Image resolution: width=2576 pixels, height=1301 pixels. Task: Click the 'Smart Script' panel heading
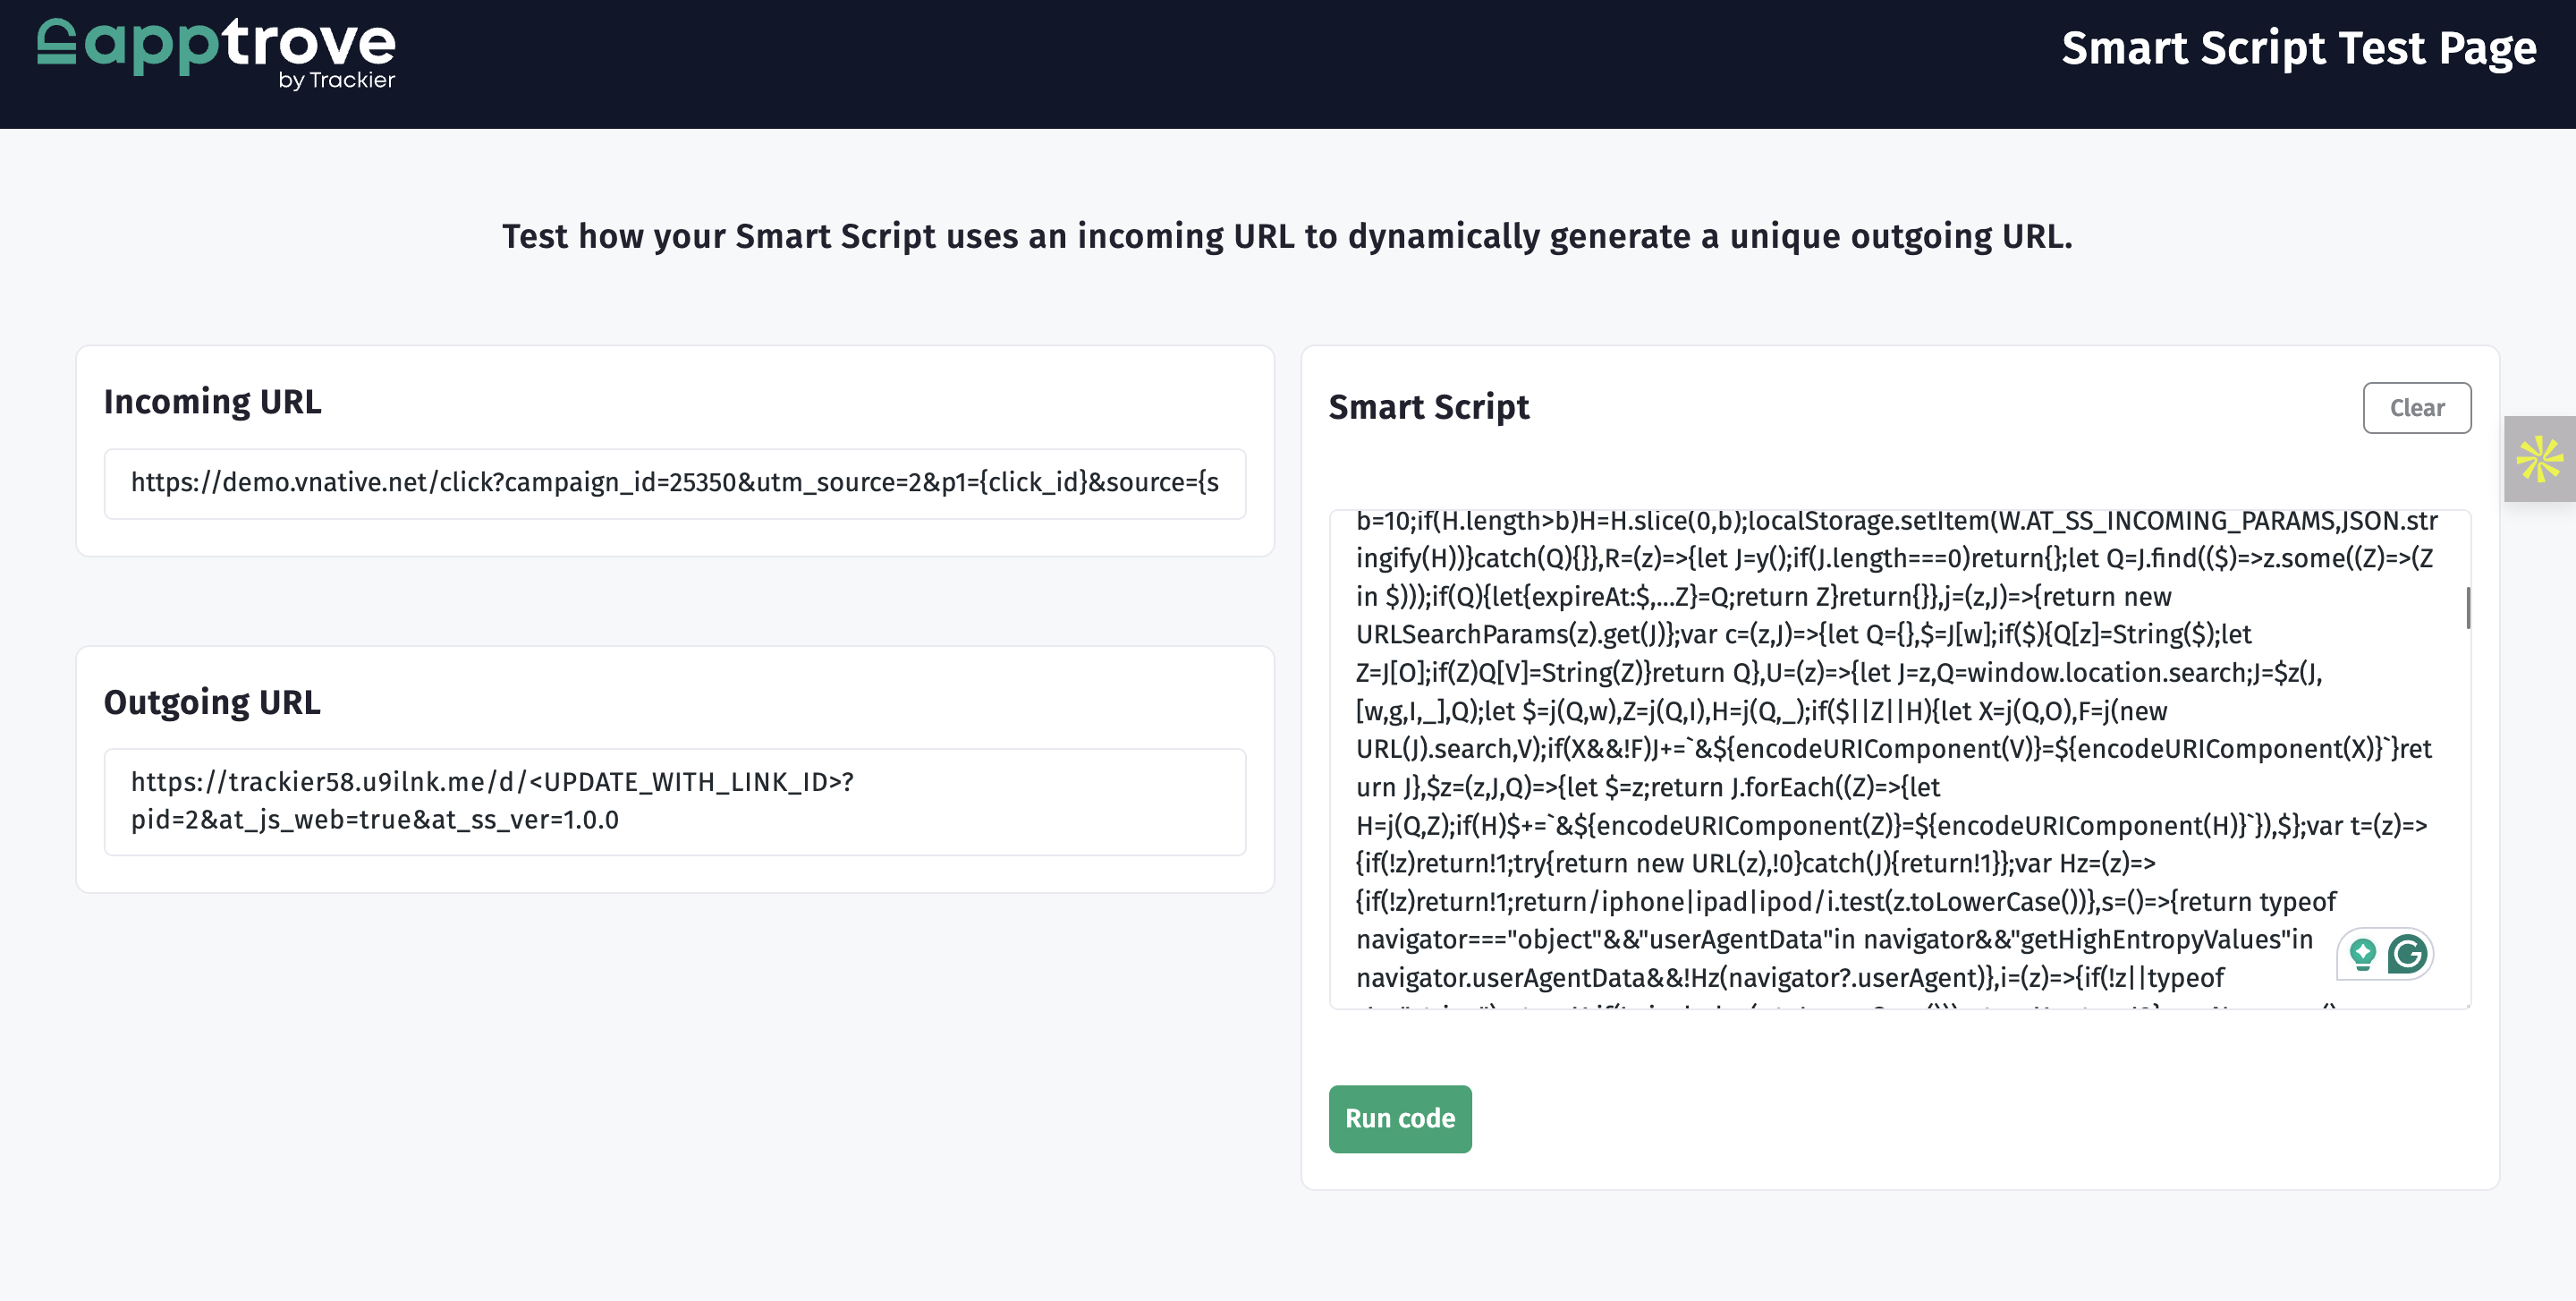pyautogui.click(x=1429, y=407)
